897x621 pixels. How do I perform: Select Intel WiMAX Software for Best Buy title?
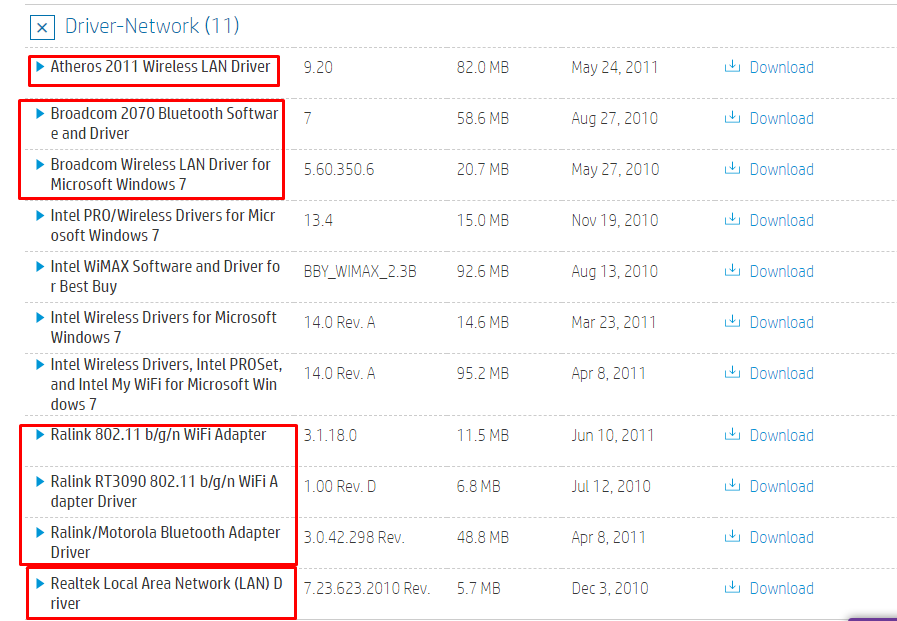(x=165, y=276)
